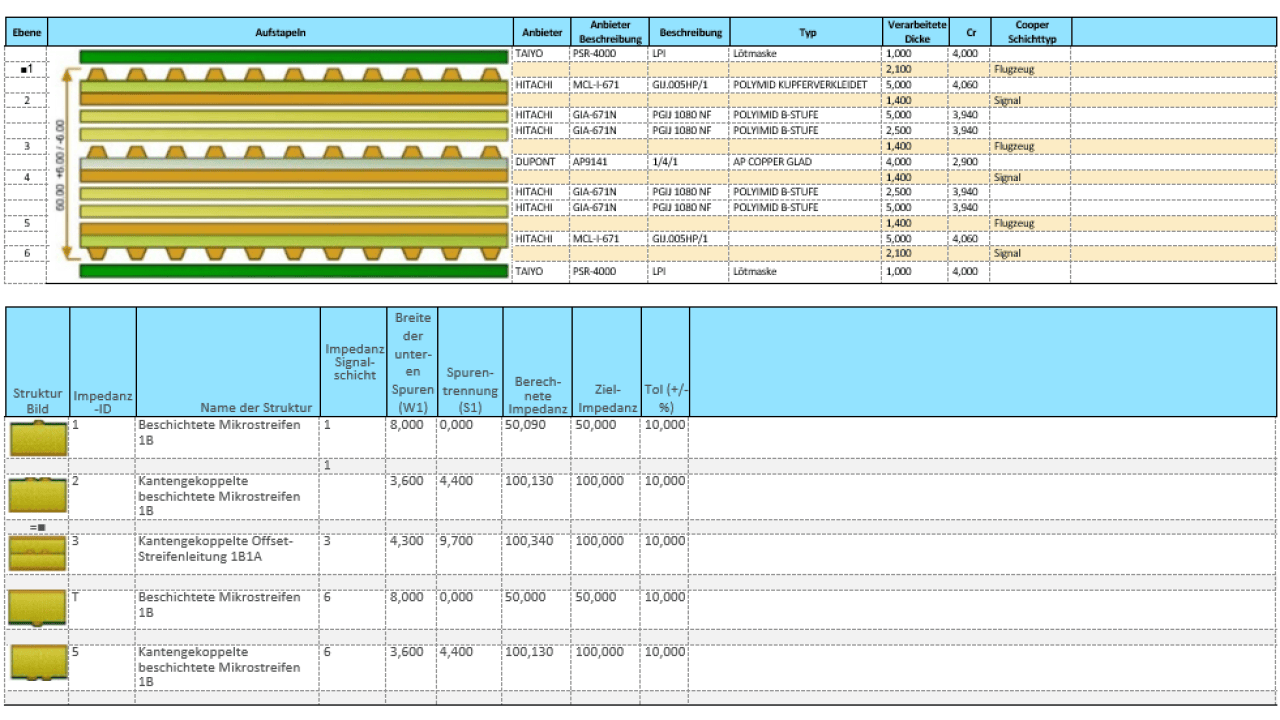Select the 'Impedanz Signalschicht' header
This screenshot has width=1280, height=720.
click(353, 361)
